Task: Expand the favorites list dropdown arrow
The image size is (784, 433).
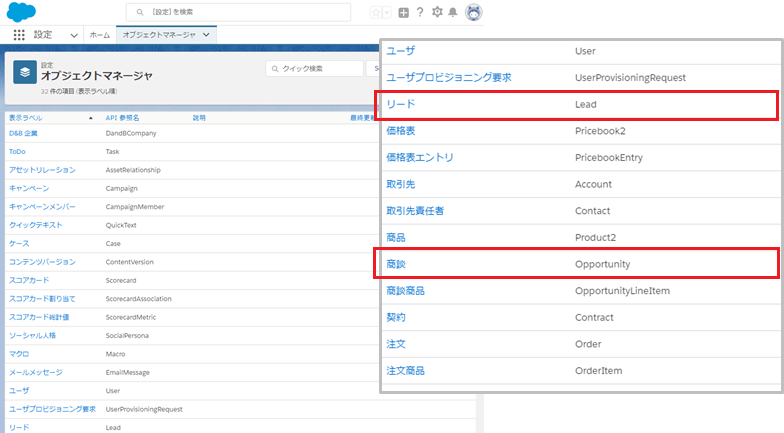Action: point(387,13)
